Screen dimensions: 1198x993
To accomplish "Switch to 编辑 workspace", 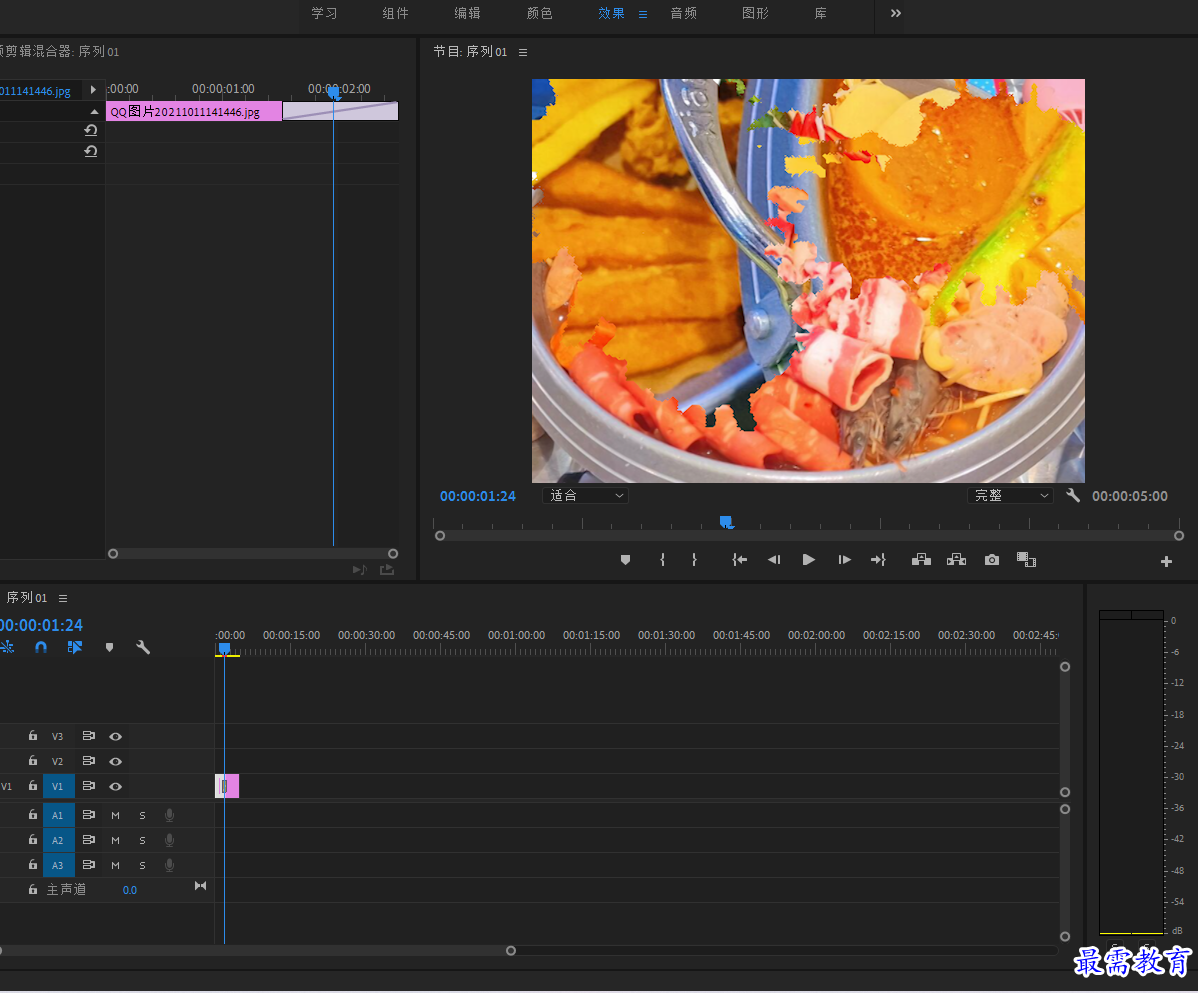I will (468, 14).
